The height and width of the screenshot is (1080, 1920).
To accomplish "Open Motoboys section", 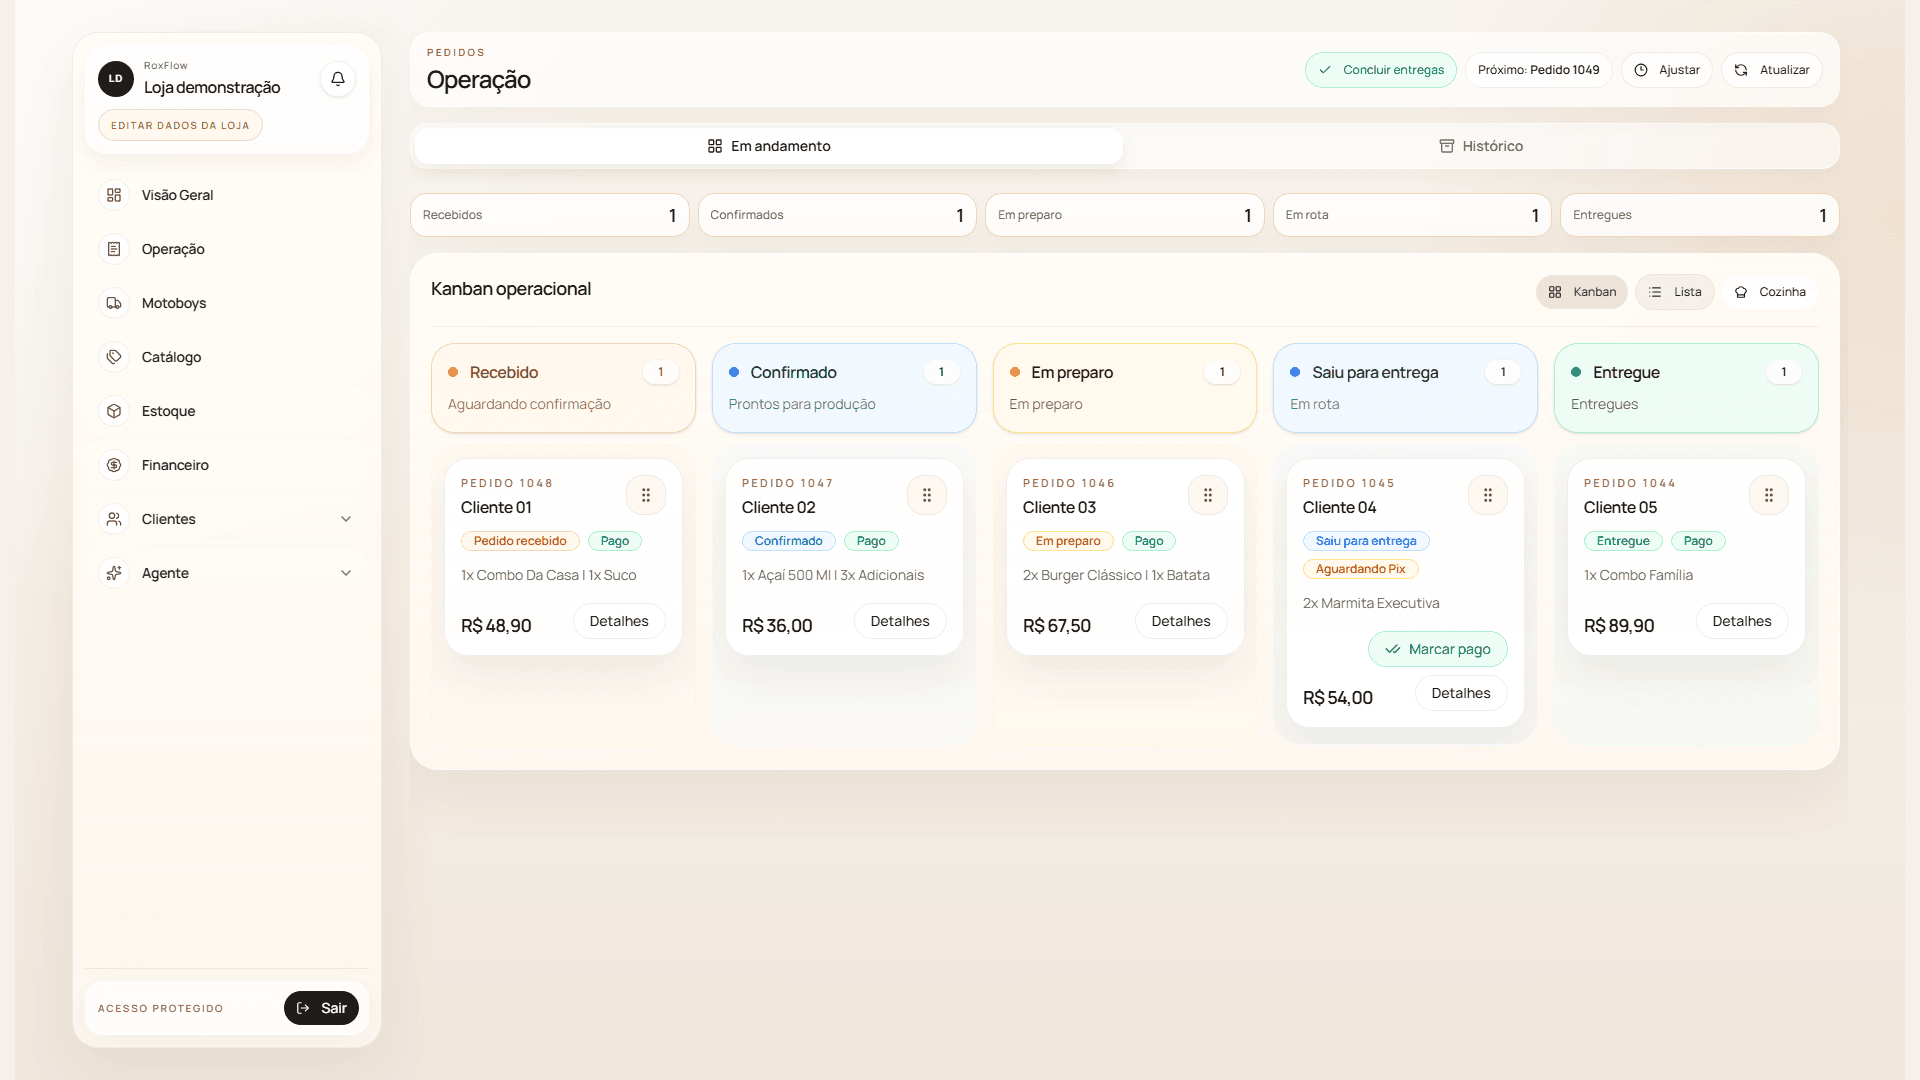I will pyautogui.click(x=227, y=303).
